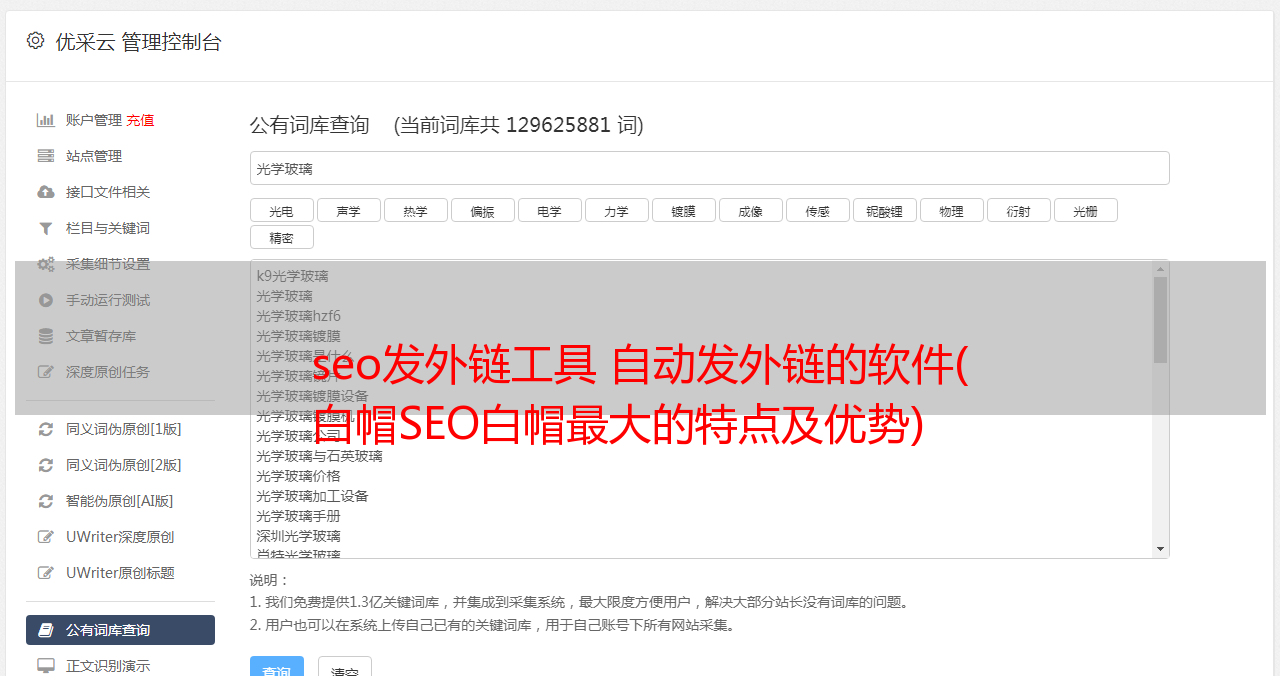Select the 公有词库查询 menu item
Image resolution: width=1280 pixels, height=676 pixels.
click(120, 630)
